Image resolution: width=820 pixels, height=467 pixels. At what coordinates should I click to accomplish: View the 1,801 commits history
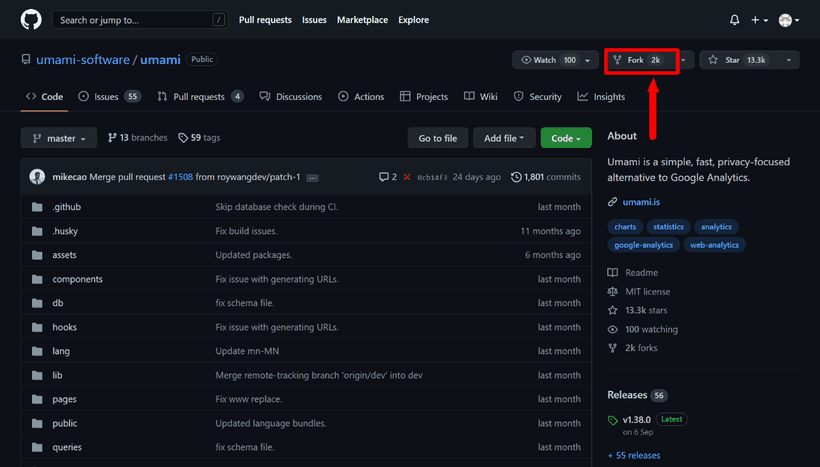point(546,177)
